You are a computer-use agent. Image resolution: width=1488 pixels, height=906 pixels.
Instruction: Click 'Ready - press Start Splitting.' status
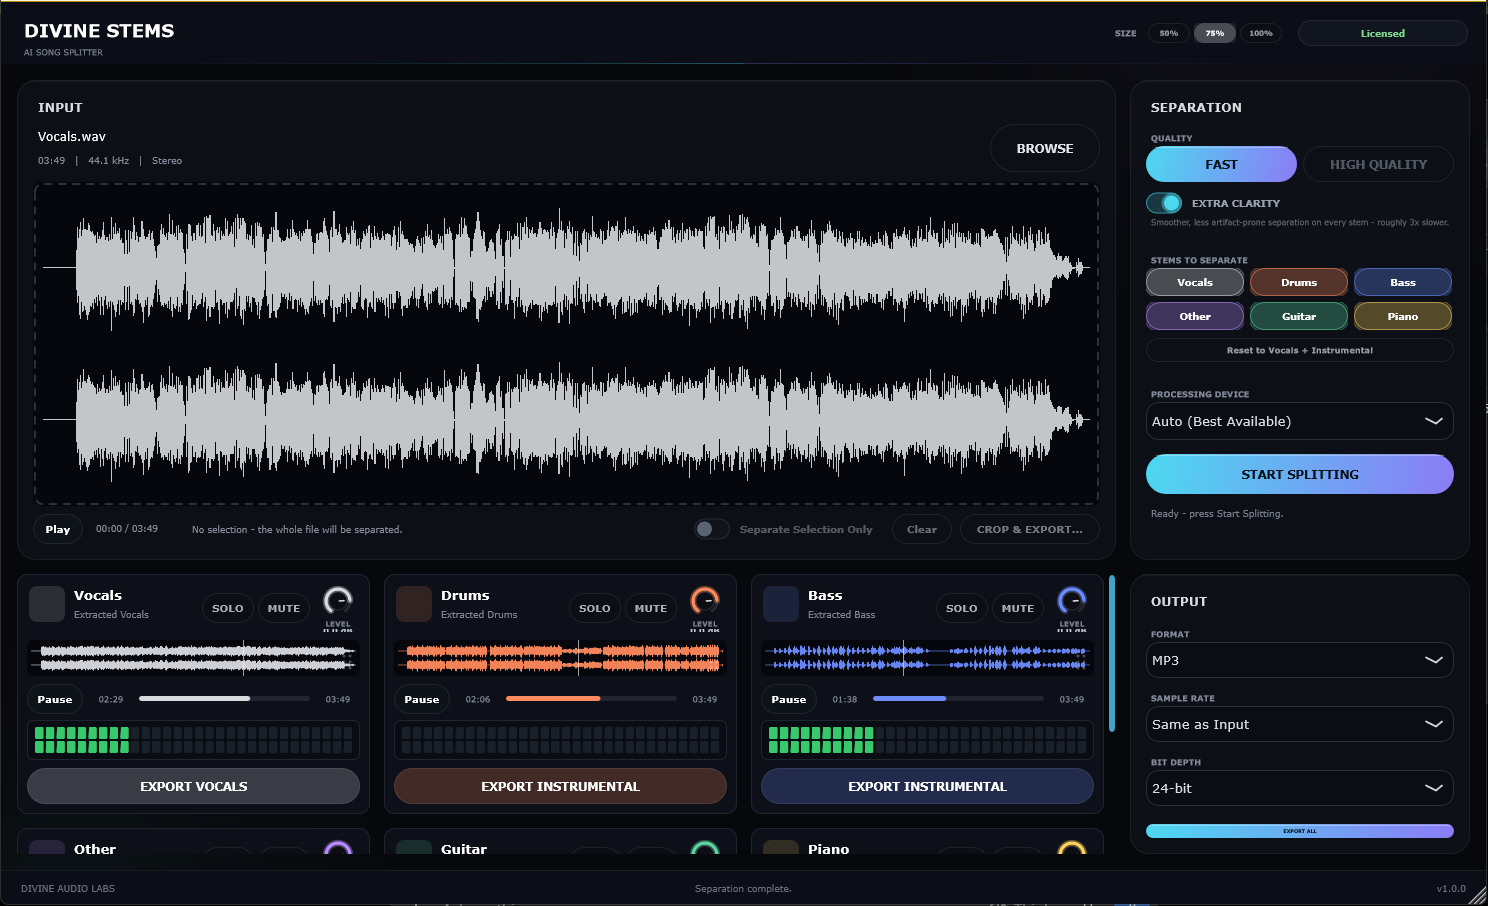1217,514
